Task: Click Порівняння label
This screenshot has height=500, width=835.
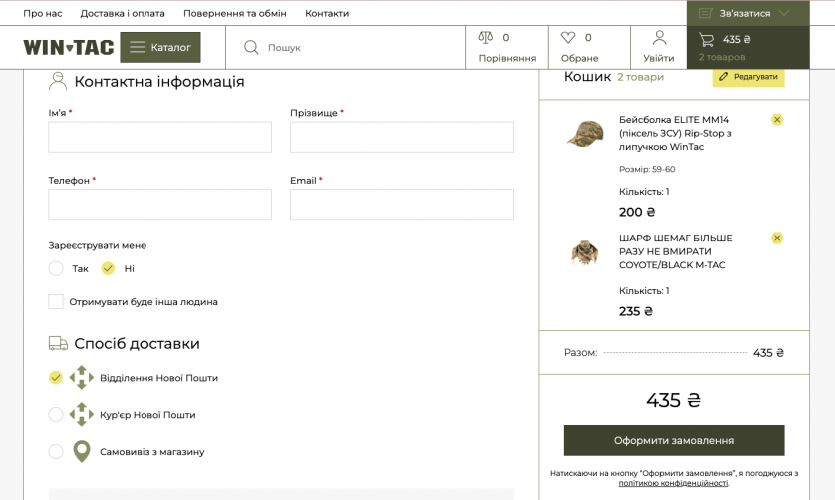Action: coord(507,58)
